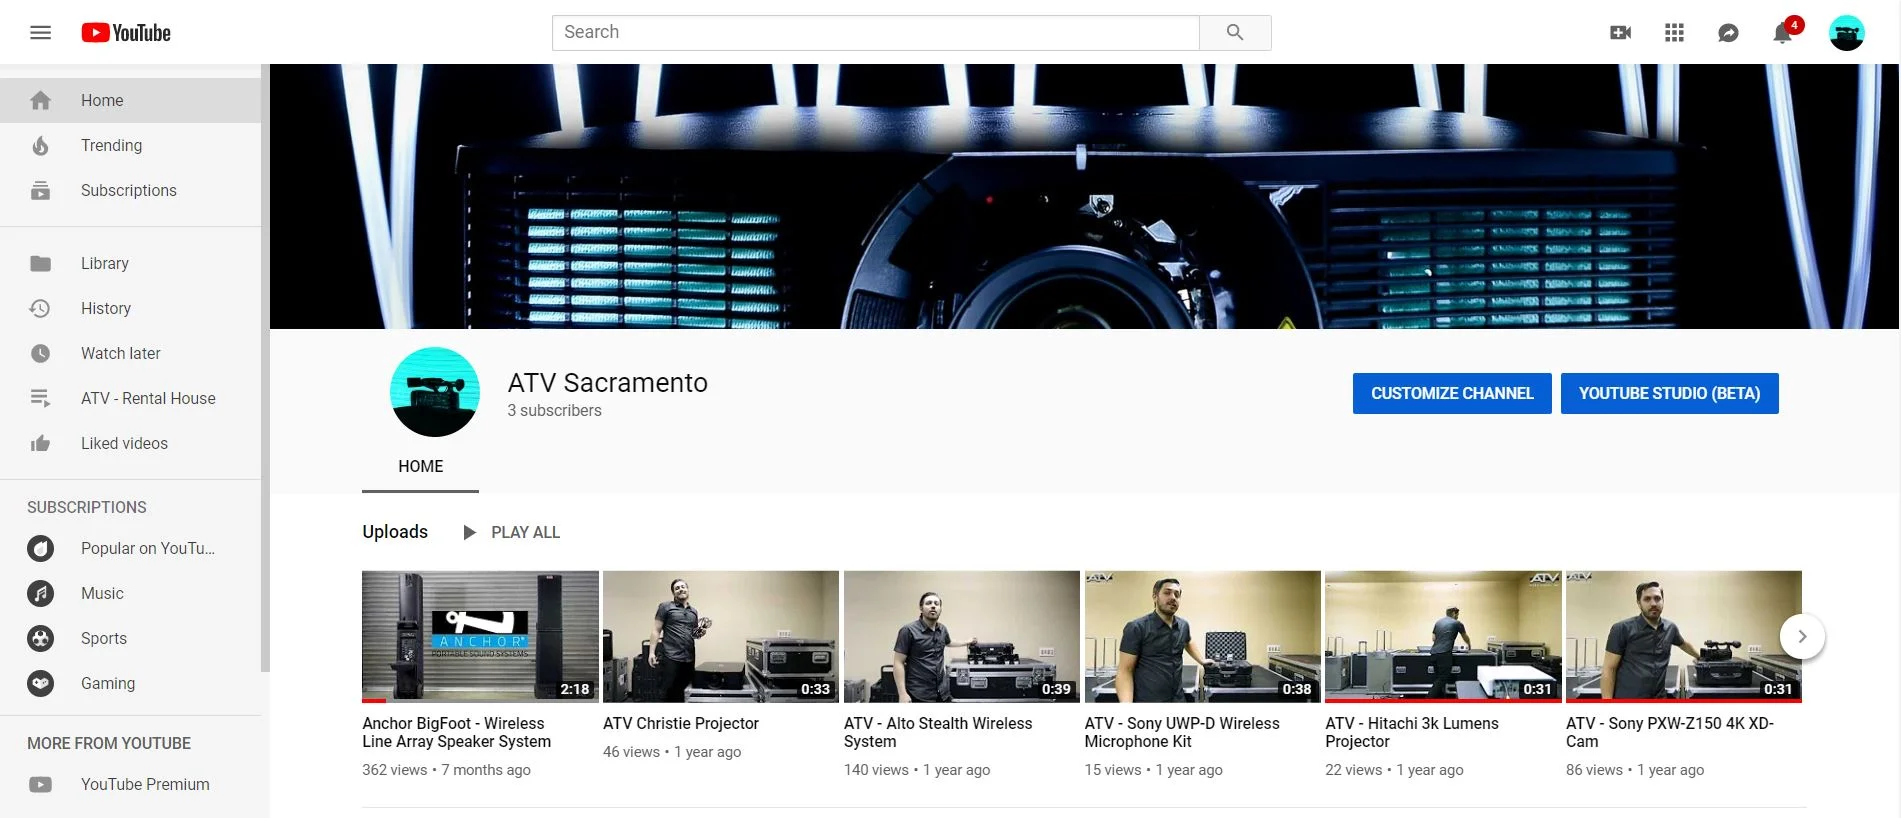Open the ATV Christie Projector thumbnail
1901x818 pixels.
tap(721, 637)
